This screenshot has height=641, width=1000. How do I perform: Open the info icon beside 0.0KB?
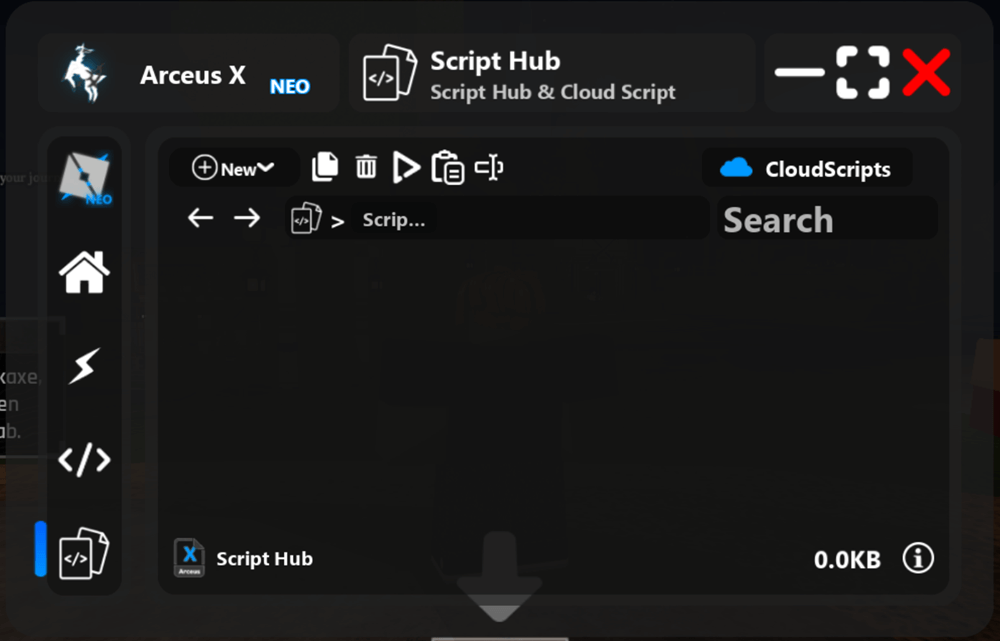click(918, 558)
